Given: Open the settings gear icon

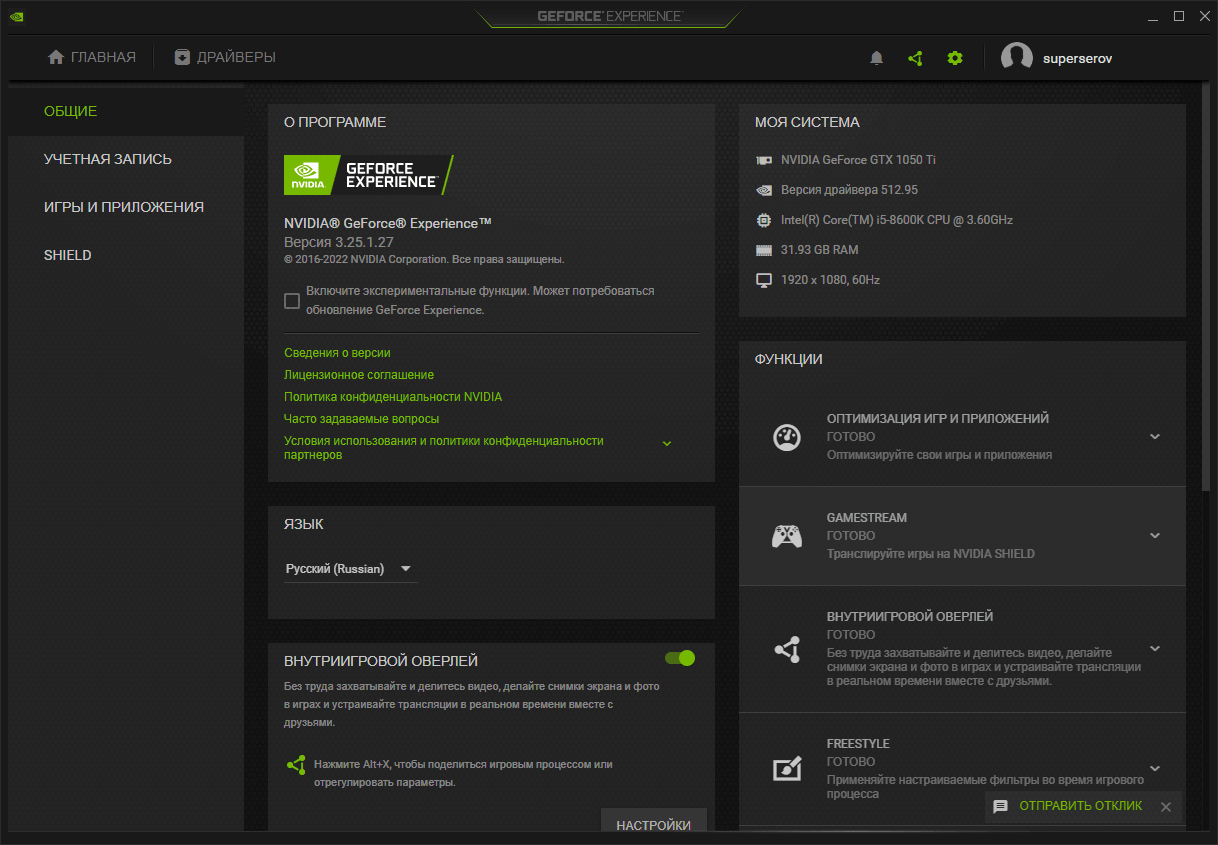Looking at the screenshot, I should 955,58.
